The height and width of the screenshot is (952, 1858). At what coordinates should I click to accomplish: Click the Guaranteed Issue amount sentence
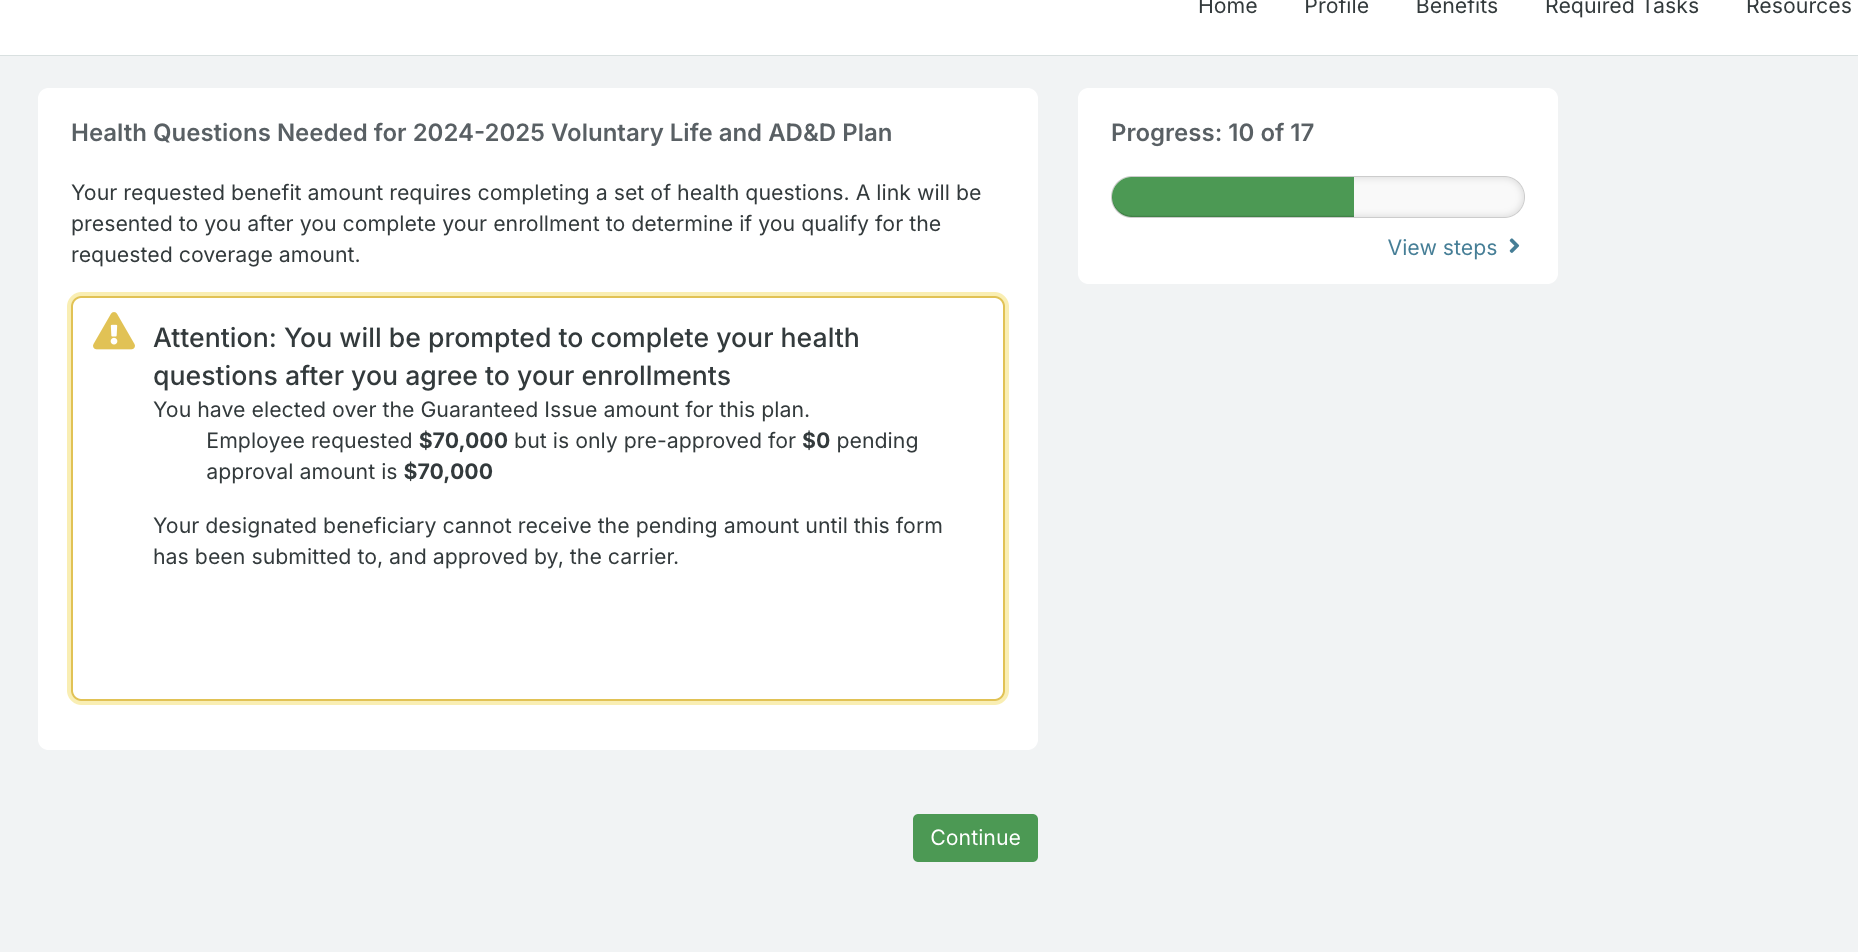[481, 410]
